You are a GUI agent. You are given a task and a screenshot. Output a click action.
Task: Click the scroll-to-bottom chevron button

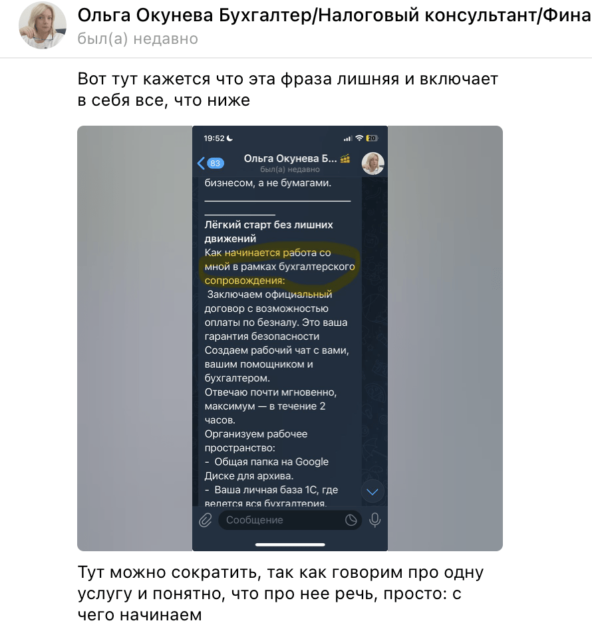[372, 492]
